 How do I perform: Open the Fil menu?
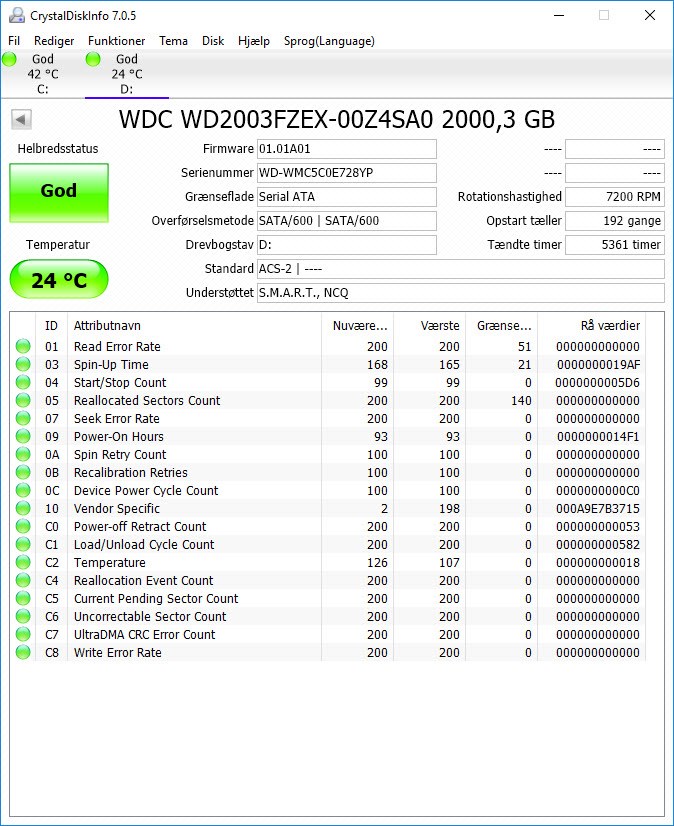[14, 41]
